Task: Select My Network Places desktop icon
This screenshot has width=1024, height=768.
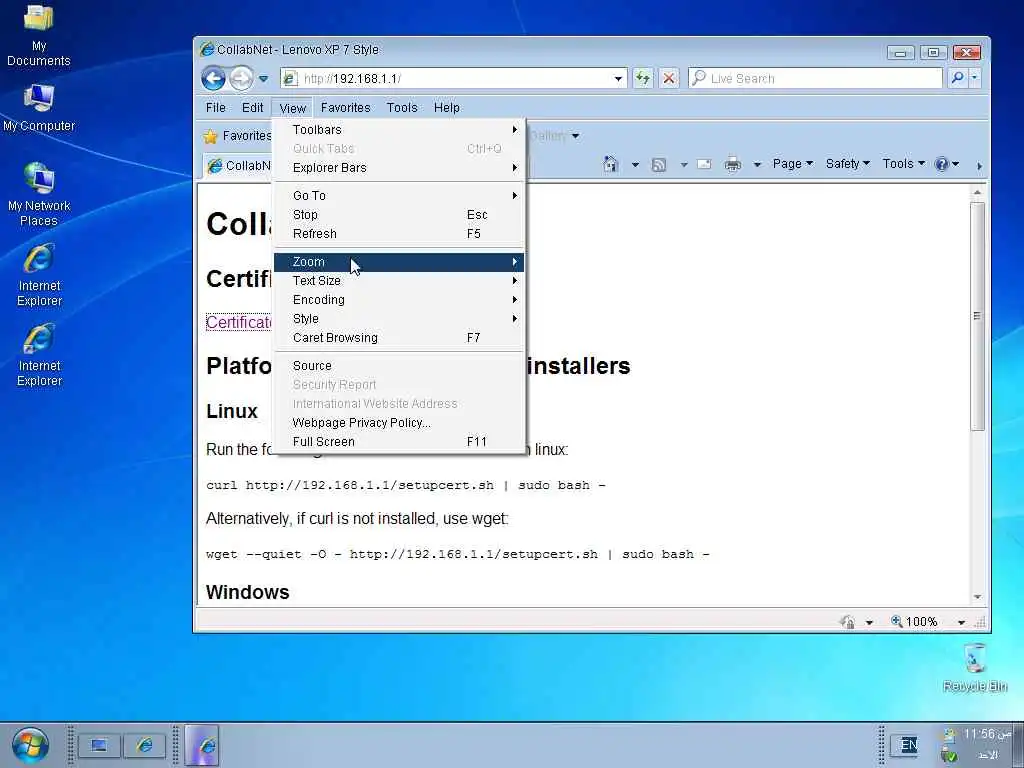Action: pos(39,195)
